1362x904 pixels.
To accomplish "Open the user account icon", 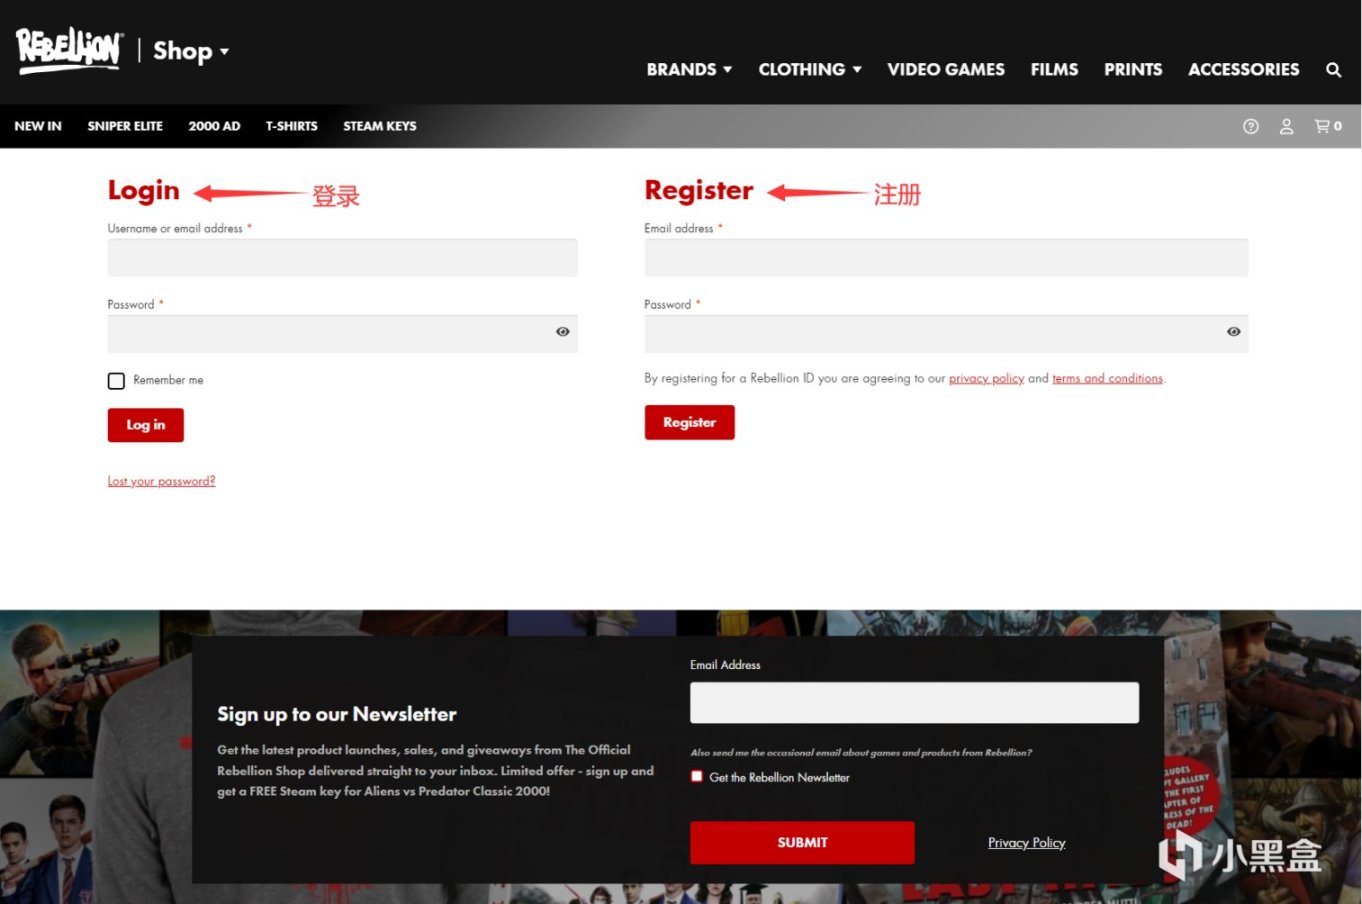I will click(x=1287, y=126).
